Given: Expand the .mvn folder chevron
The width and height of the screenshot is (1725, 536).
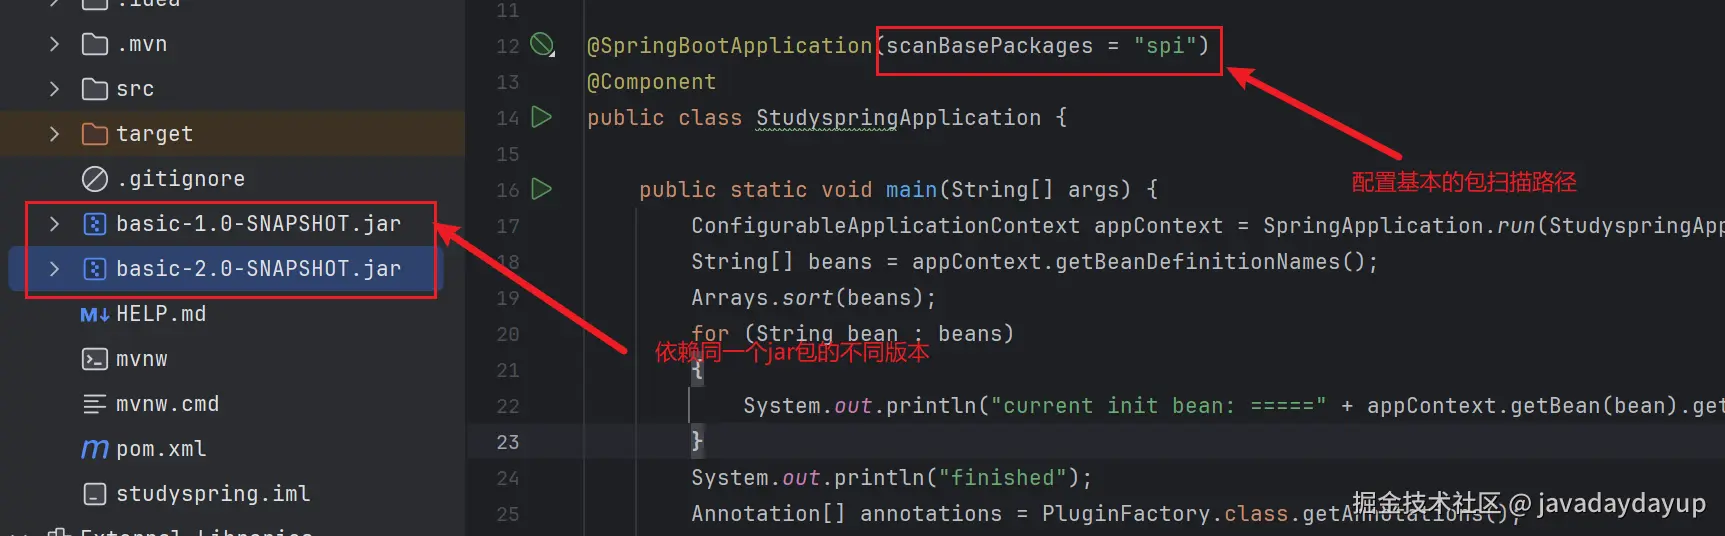Looking at the screenshot, I should (54, 44).
